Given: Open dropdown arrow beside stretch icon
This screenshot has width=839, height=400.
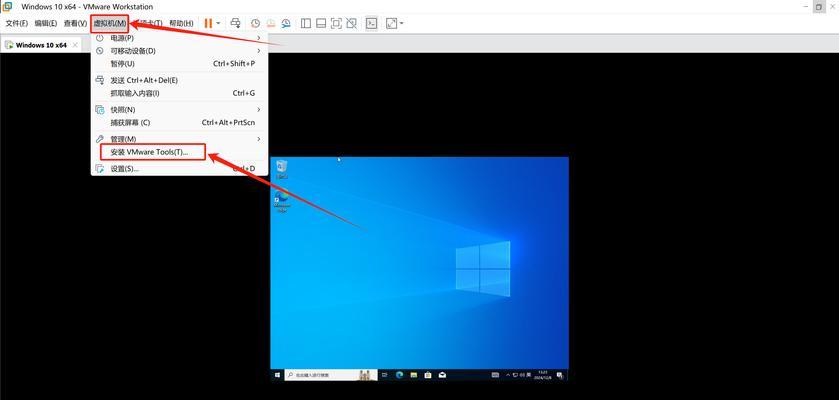Looking at the screenshot, I should [x=402, y=24].
